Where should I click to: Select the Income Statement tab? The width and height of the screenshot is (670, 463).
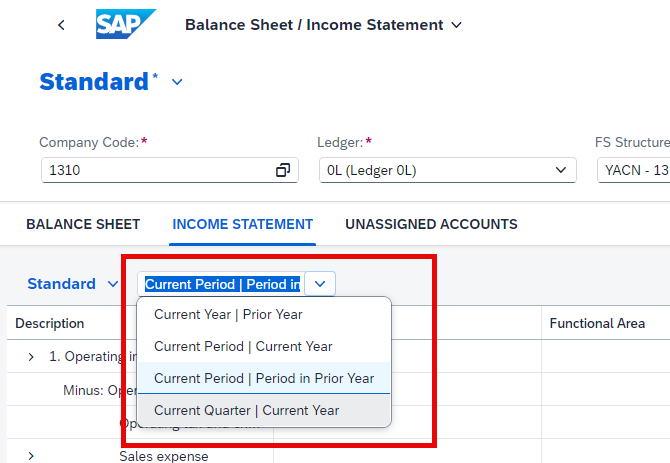pos(242,224)
